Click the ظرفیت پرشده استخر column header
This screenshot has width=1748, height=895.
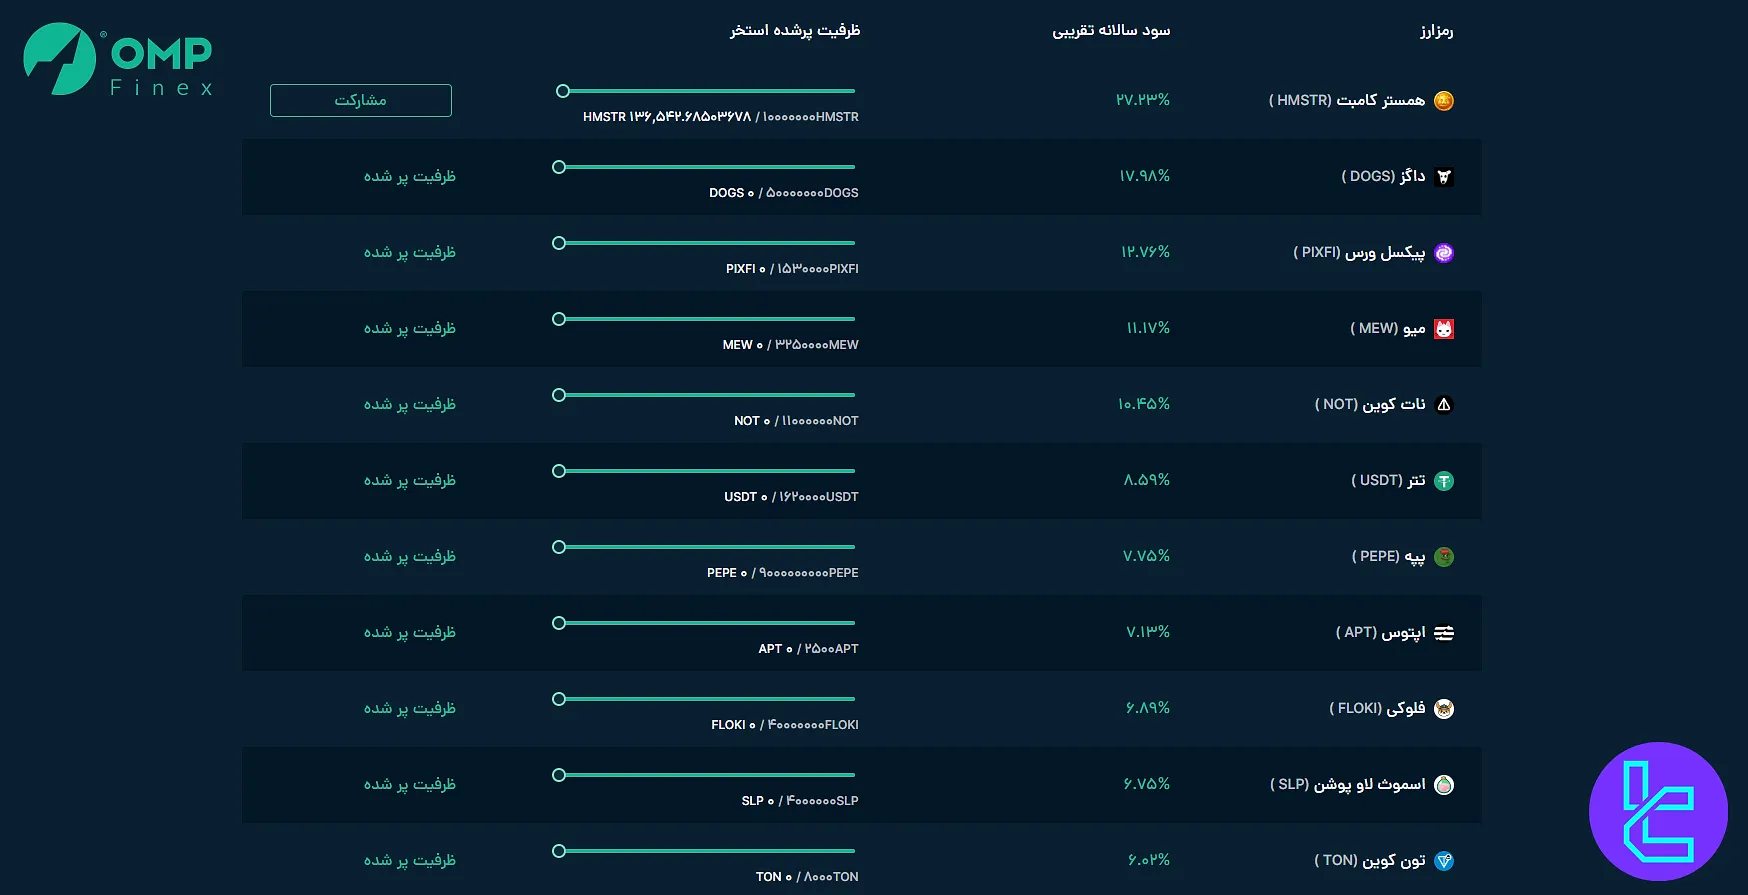[x=794, y=31]
